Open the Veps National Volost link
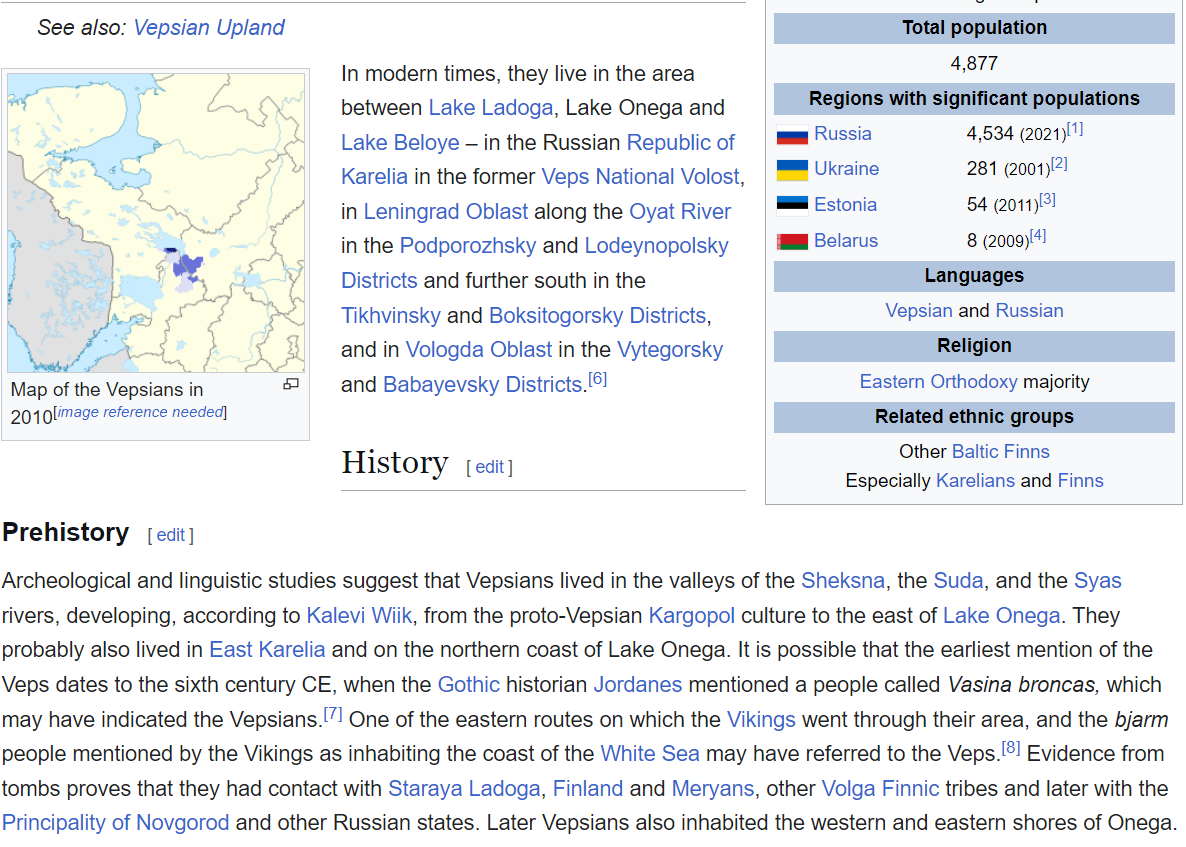Screen dimensions: 1186x847 [x=641, y=176]
